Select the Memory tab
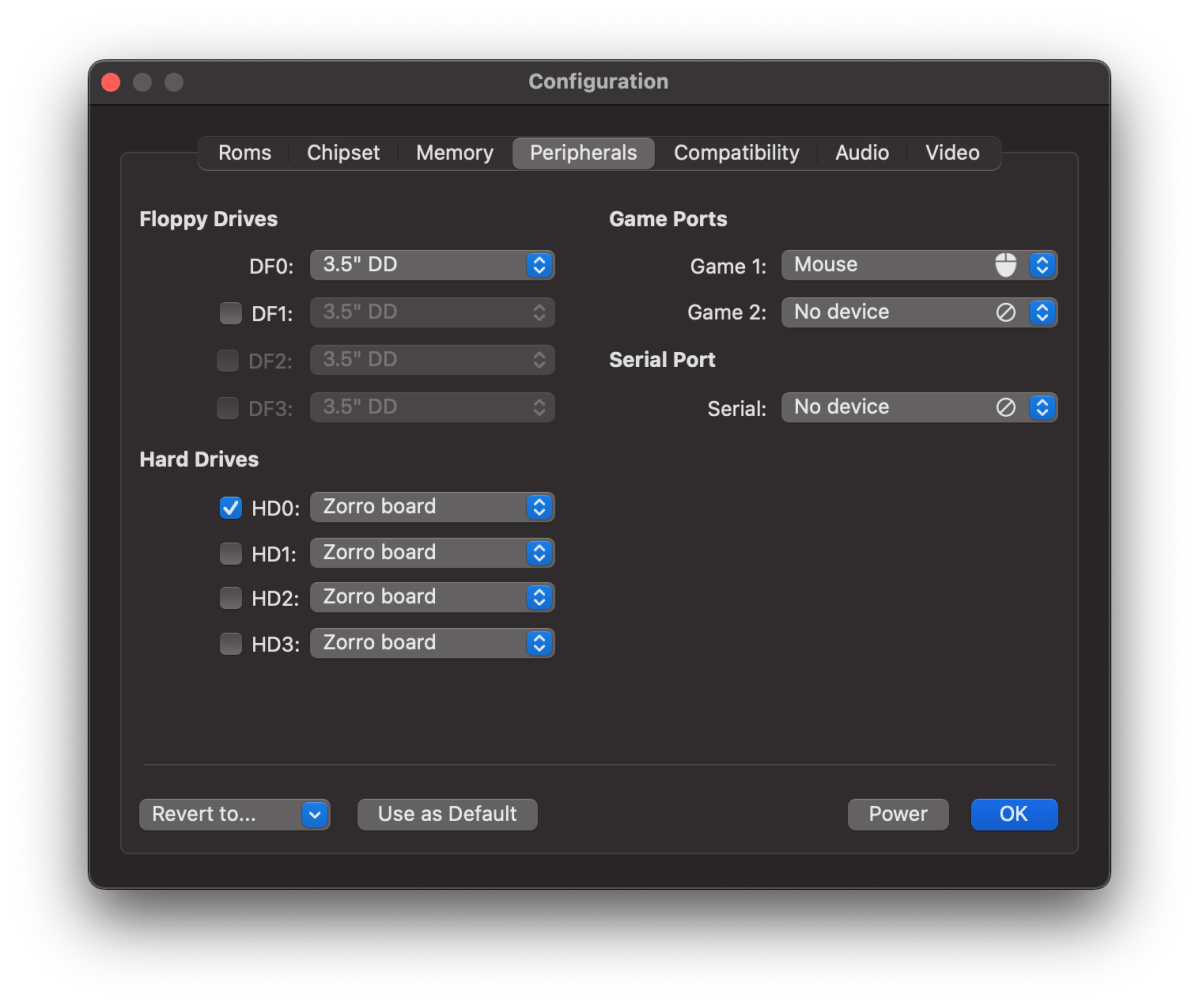This screenshot has width=1199, height=1006. tap(454, 153)
